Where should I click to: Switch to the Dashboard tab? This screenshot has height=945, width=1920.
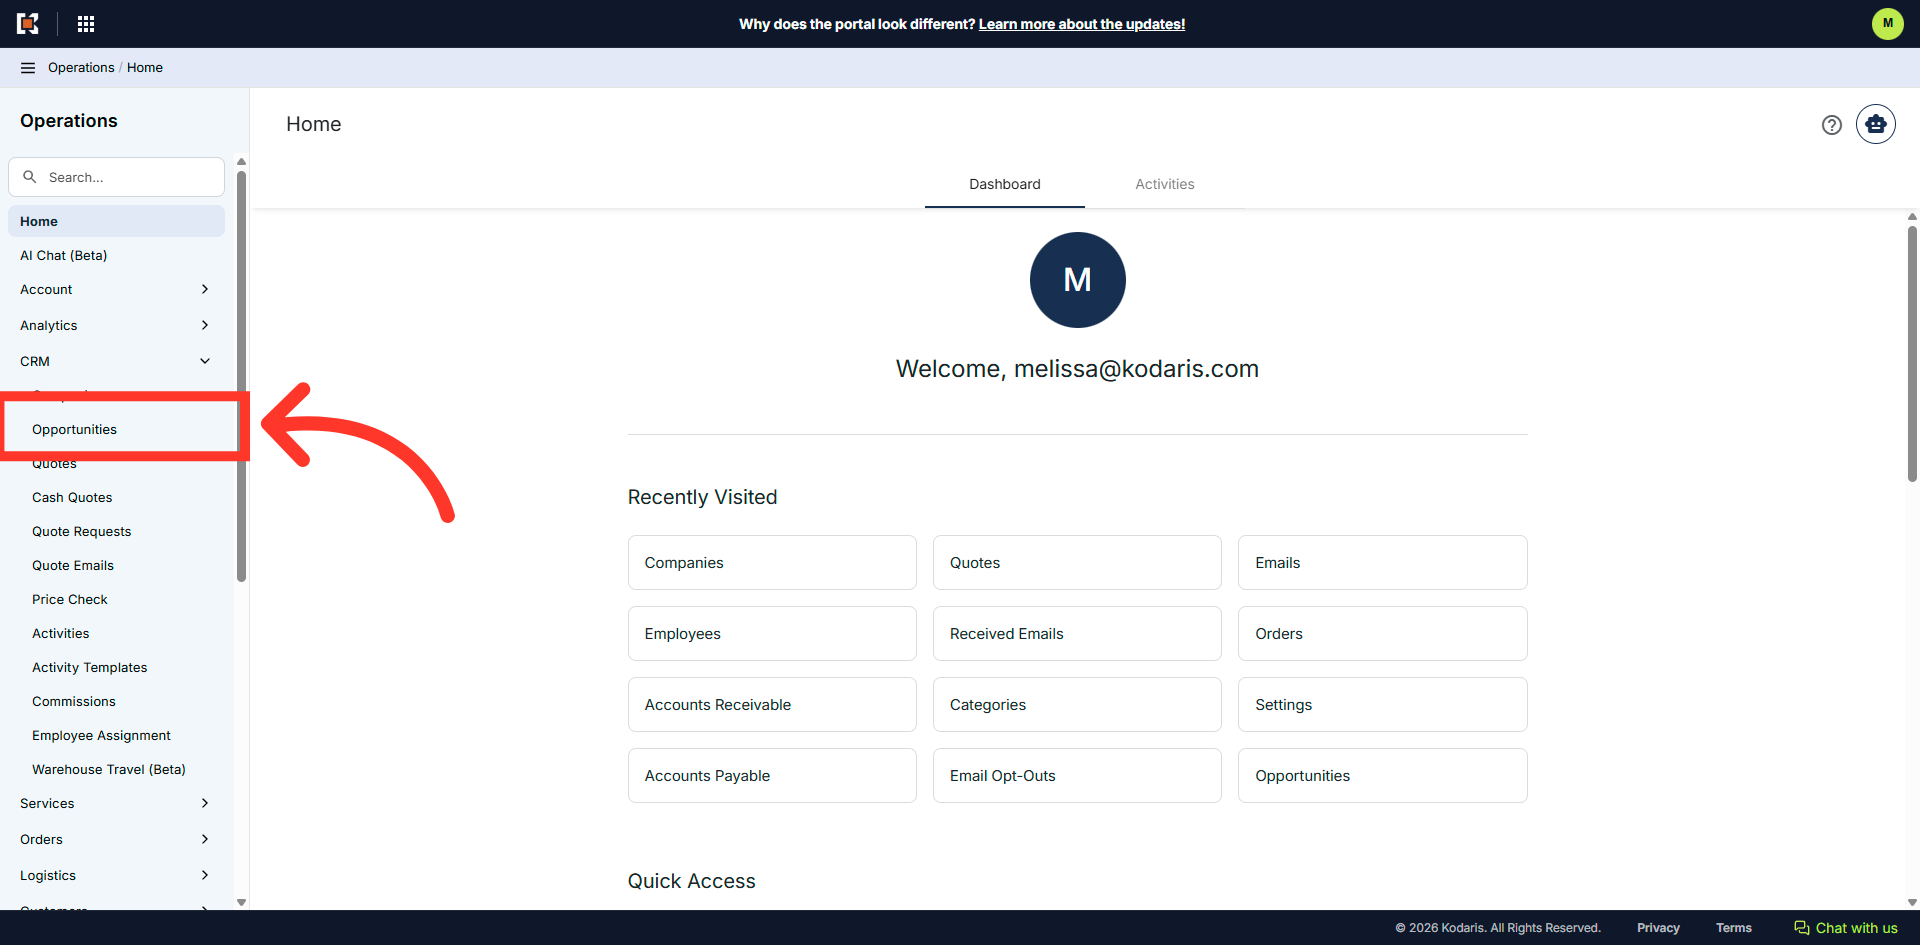[x=1004, y=184]
